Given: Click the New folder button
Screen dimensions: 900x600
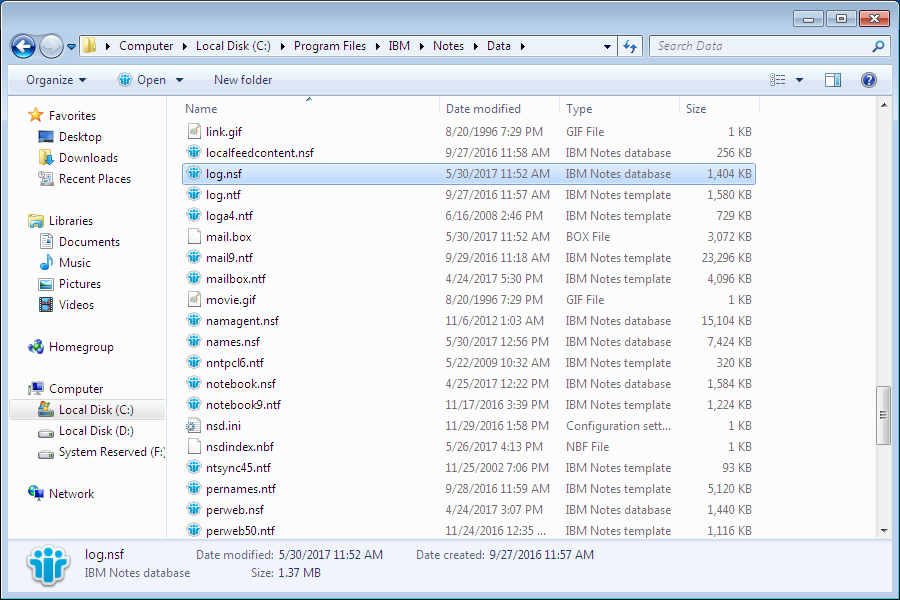Looking at the screenshot, I should [x=243, y=80].
